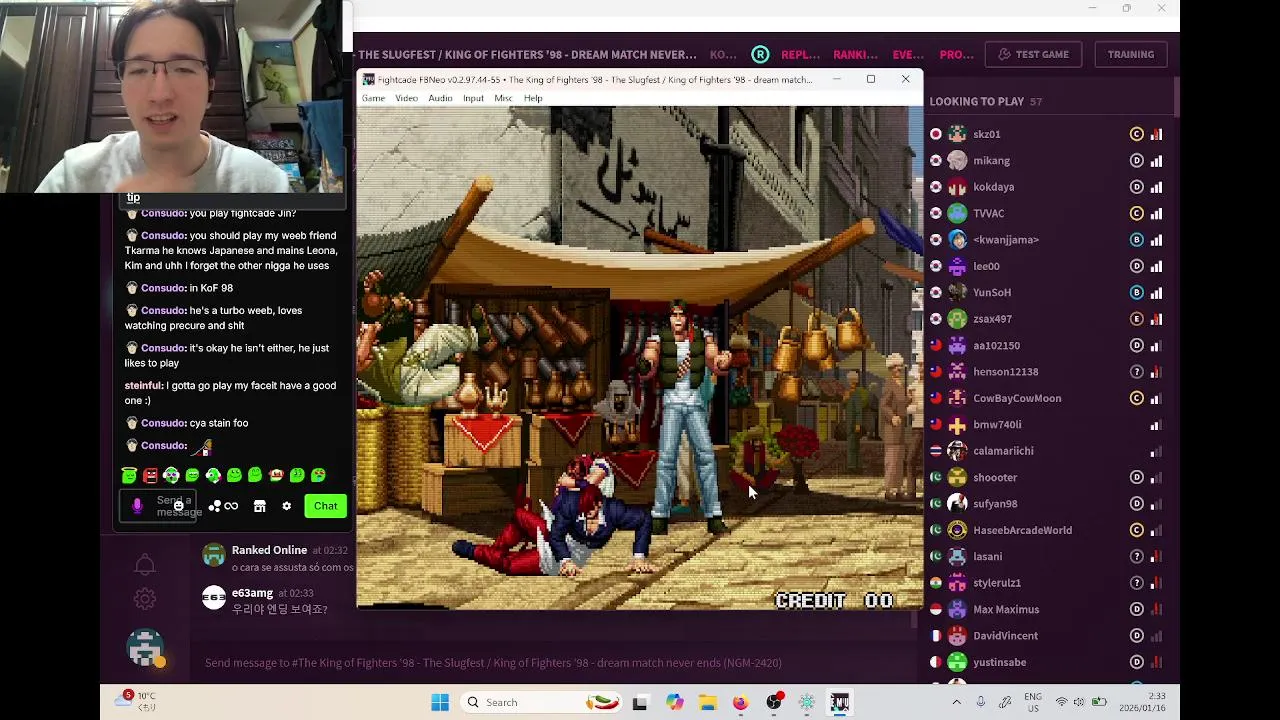This screenshot has height=720, width=1280.
Task: Click the TRAINING button
Action: pos(1130,54)
